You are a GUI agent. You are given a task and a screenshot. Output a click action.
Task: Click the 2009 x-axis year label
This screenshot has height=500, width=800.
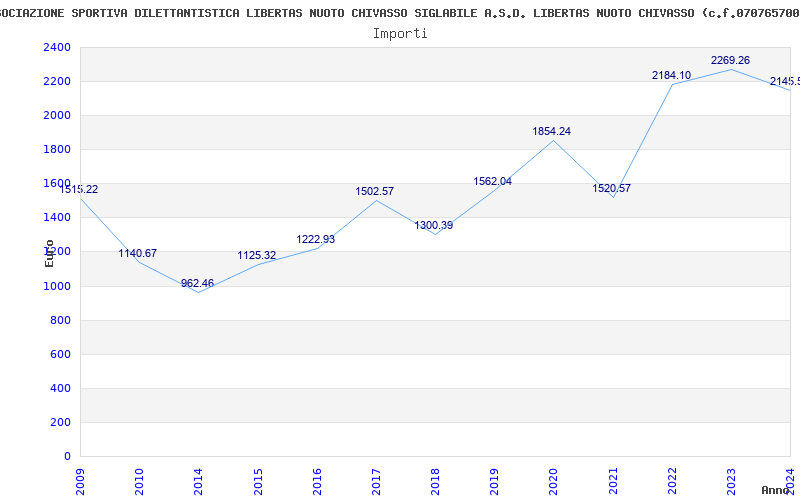pos(80,482)
